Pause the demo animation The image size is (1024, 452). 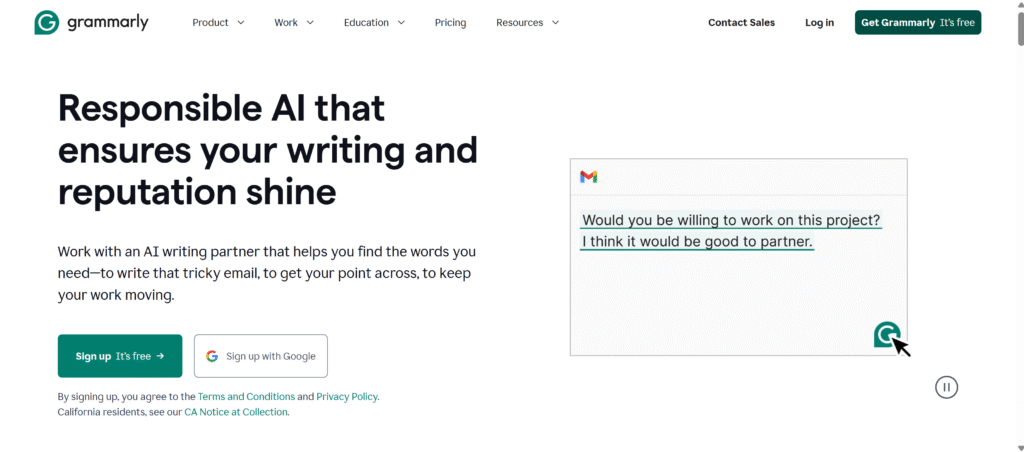(946, 387)
